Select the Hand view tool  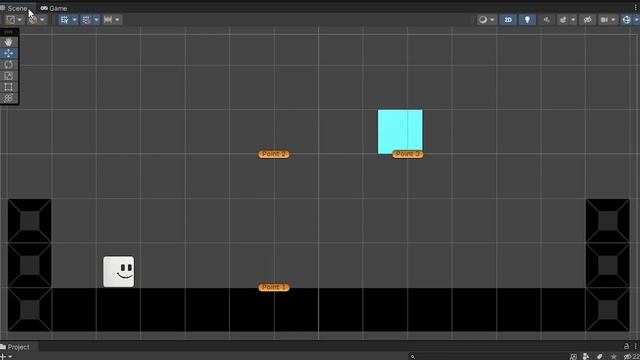click(9, 42)
